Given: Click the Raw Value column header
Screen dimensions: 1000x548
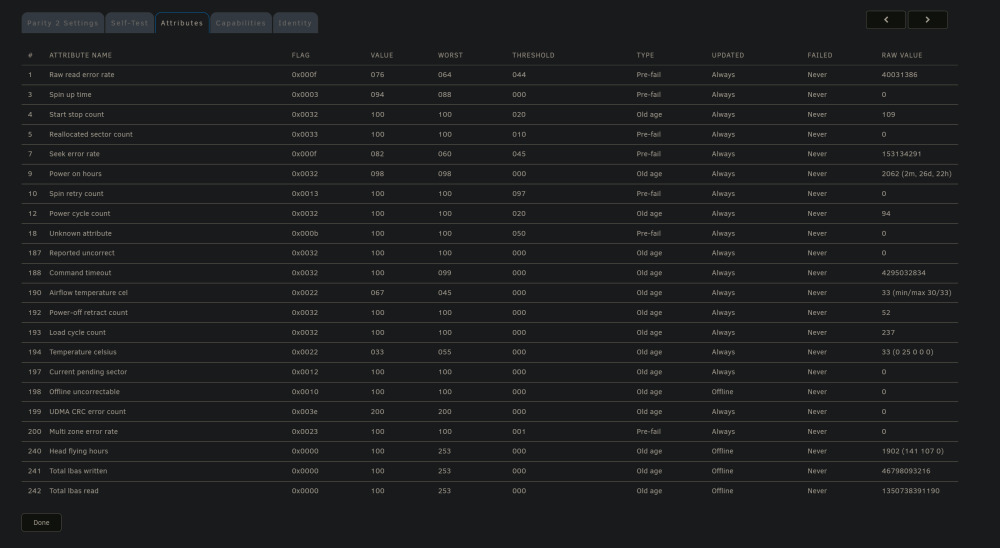Looking at the screenshot, I should tap(902, 56).
